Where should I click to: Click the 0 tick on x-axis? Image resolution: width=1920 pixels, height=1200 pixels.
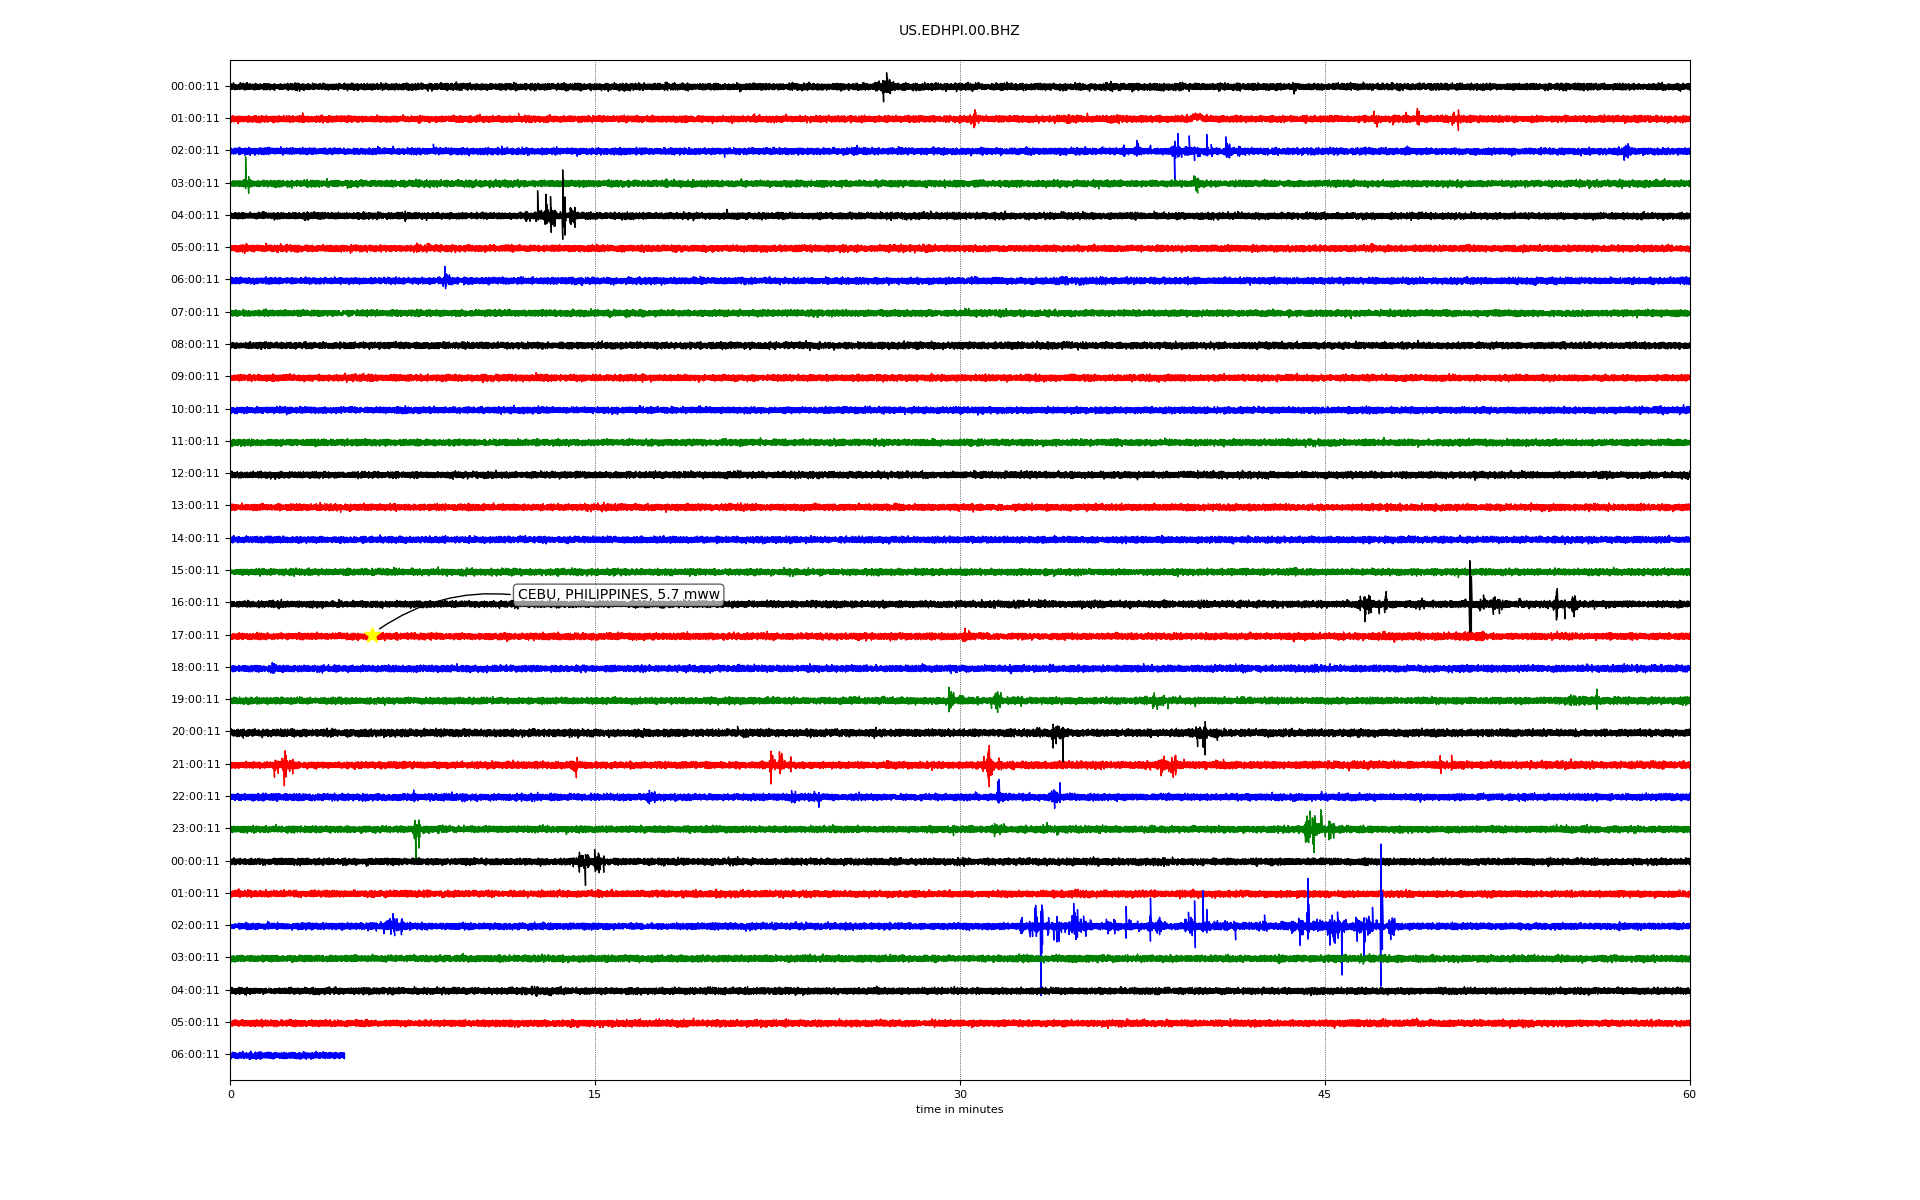pyautogui.click(x=231, y=1094)
